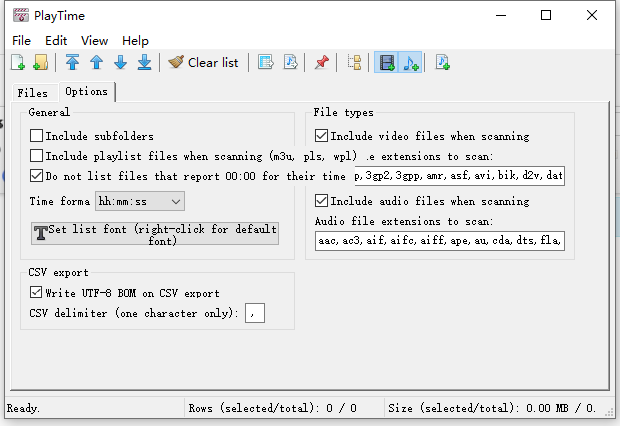Screen dimensions: 620x426
Task: Enable Include playlist files when scanning
Action: click(x=36, y=156)
